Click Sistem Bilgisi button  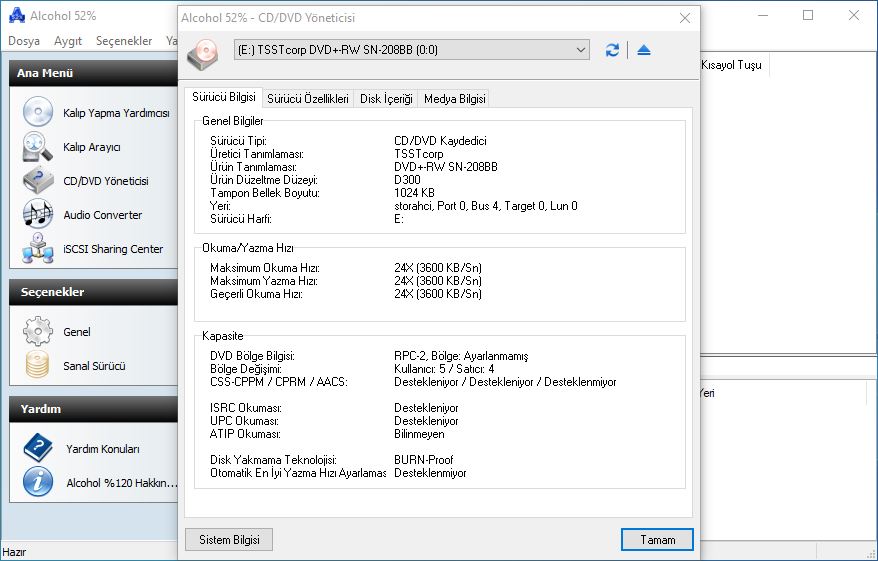[229, 540]
